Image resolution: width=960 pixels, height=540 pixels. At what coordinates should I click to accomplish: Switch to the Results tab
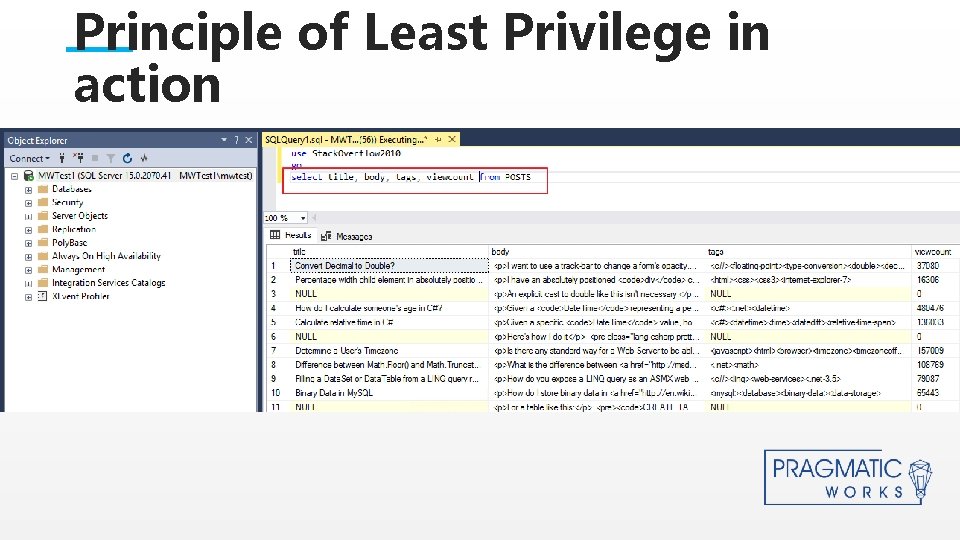tap(291, 235)
